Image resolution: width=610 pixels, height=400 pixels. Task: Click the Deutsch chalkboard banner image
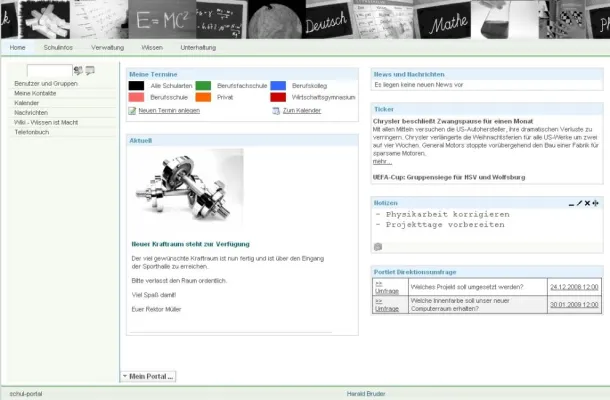tap(329, 19)
